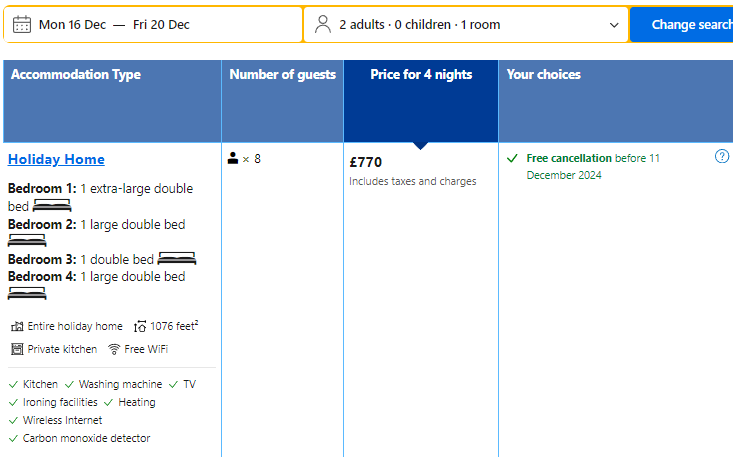Screen dimensions: 733x457
Task: Click the help question mark icon
Action: [722, 157]
